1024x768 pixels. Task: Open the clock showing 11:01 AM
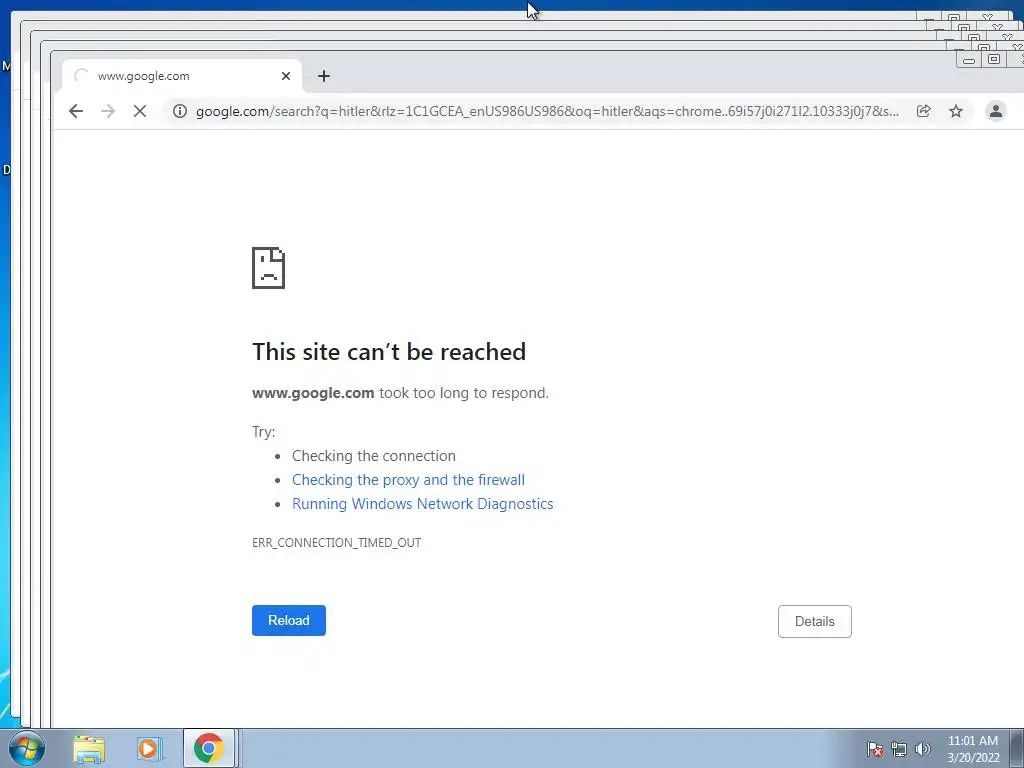point(972,749)
